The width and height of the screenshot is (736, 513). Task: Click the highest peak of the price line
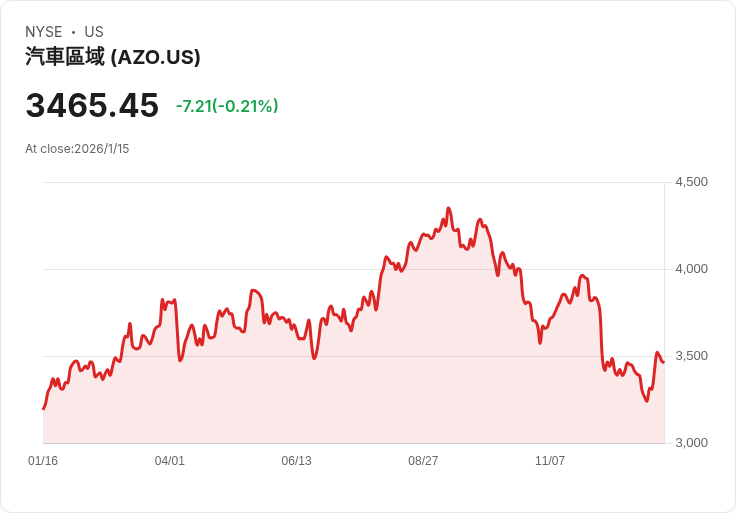(x=448, y=208)
